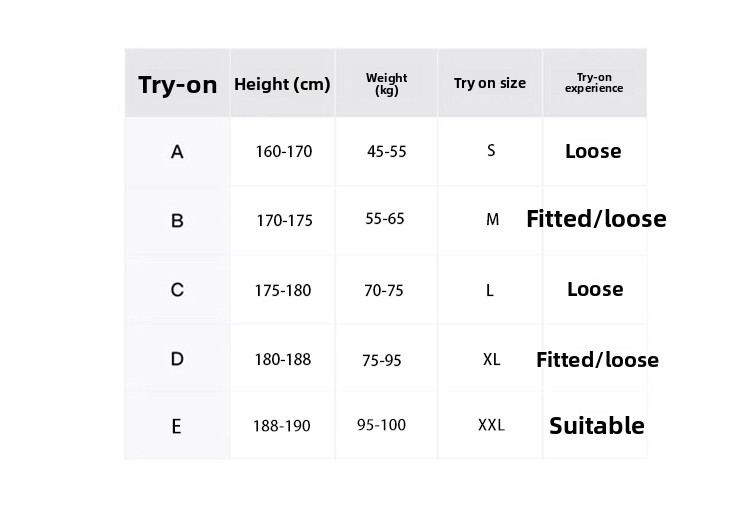Click the "Try-on" column header
Screen dimensions: 750x505
177,84
